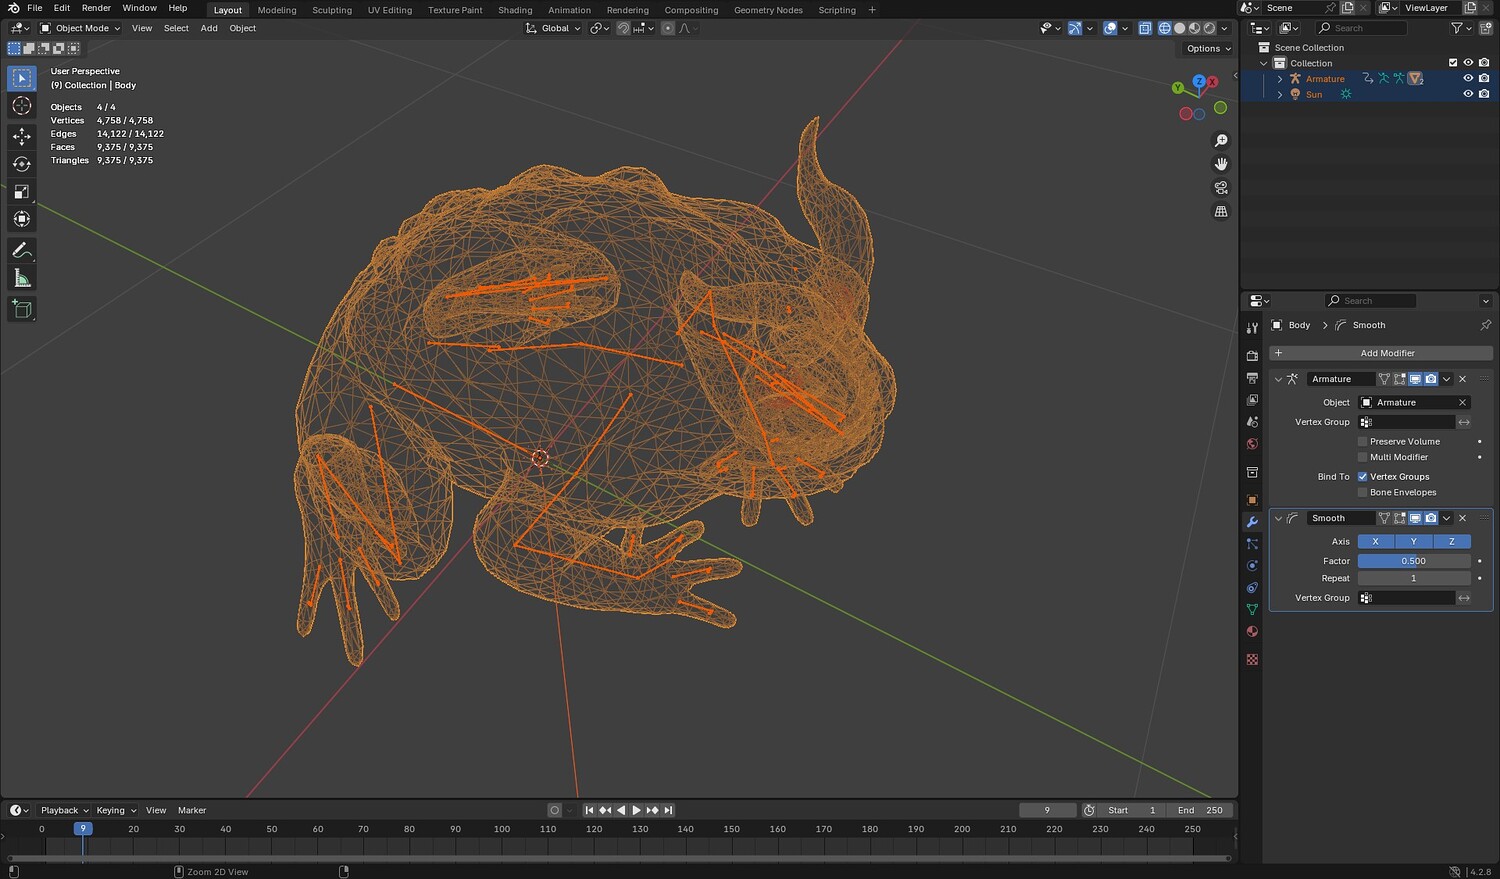Play the animation forward

(636, 810)
